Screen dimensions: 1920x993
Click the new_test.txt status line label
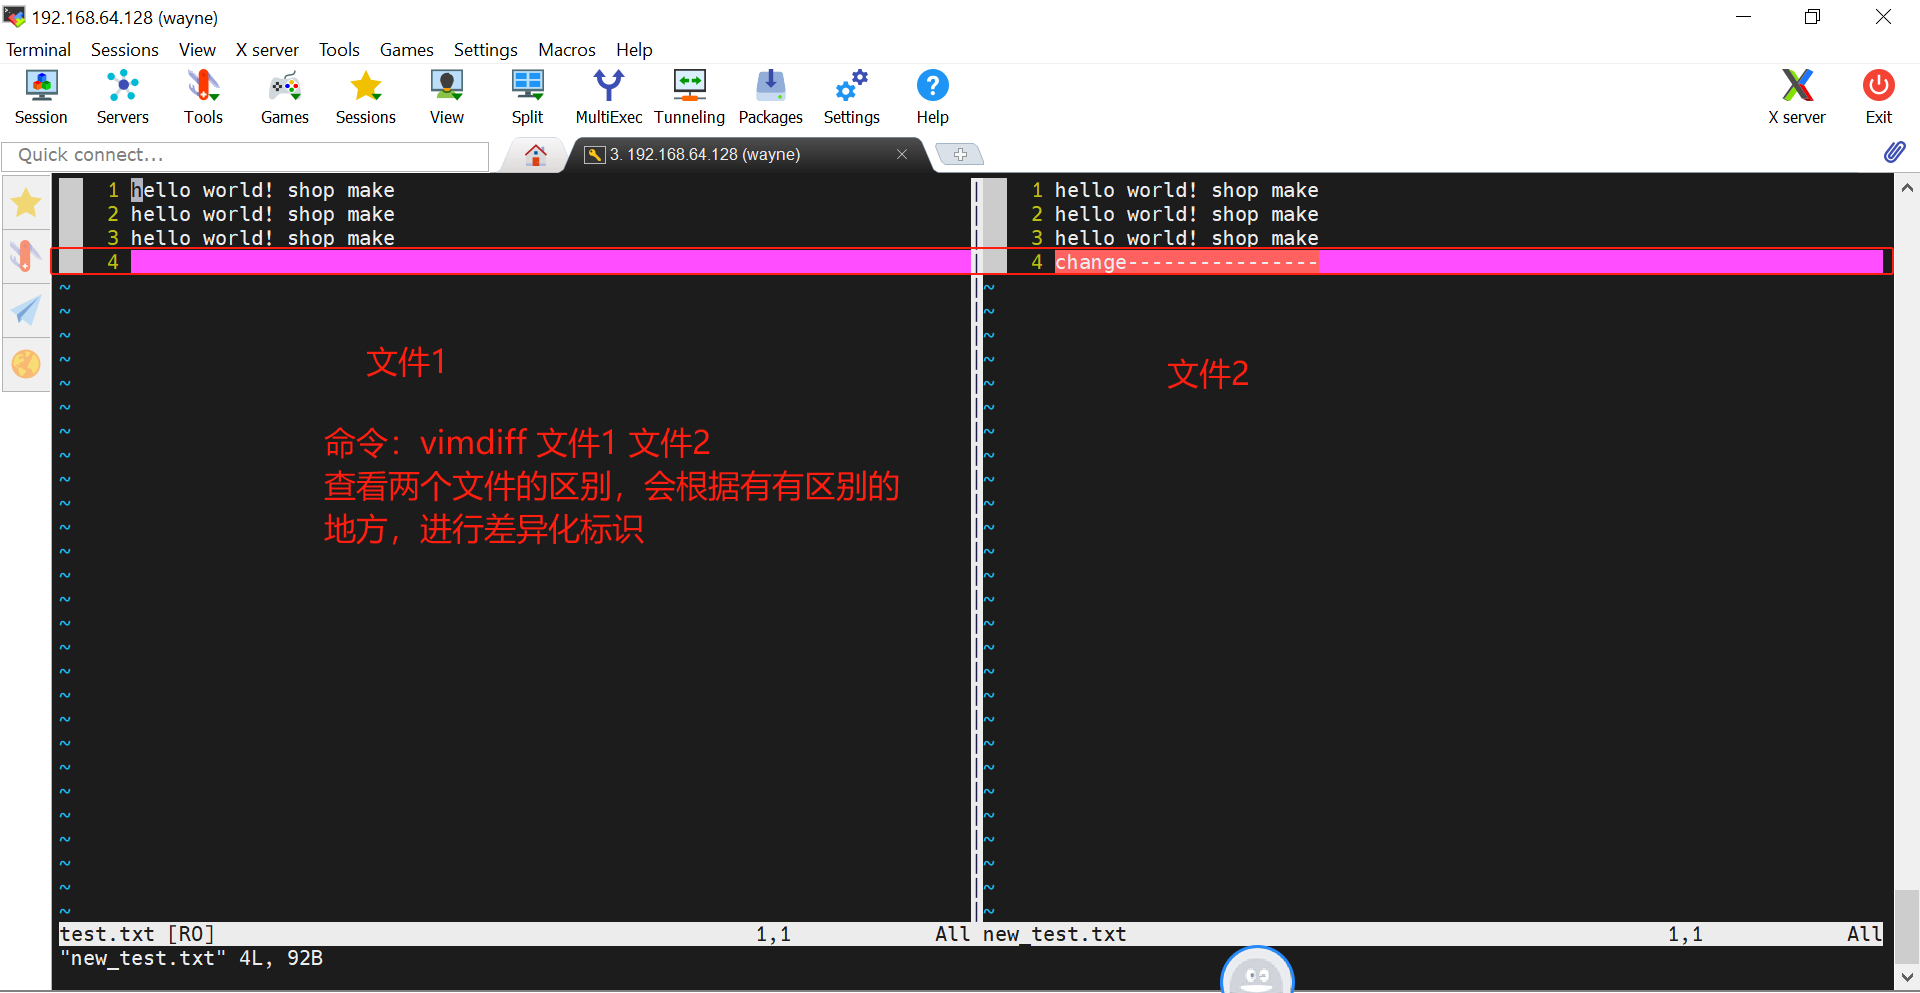pos(1054,934)
